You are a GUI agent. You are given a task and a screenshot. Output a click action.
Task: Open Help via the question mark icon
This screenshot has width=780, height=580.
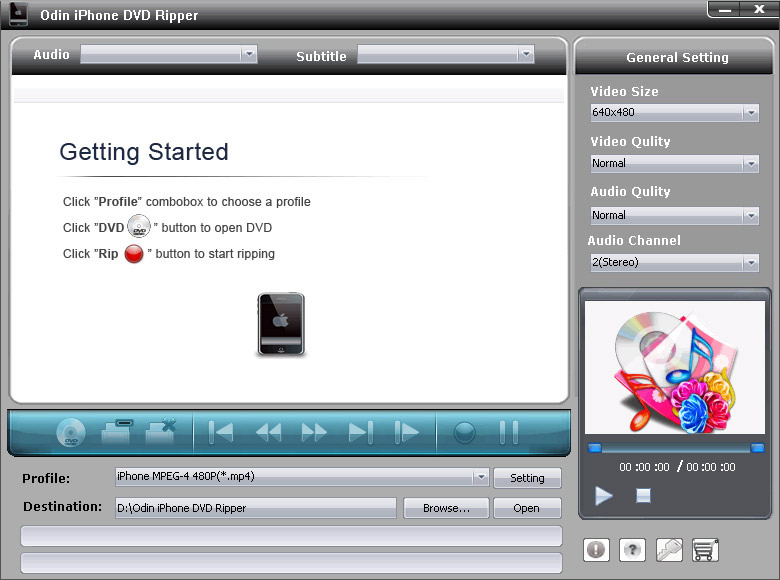click(632, 550)
